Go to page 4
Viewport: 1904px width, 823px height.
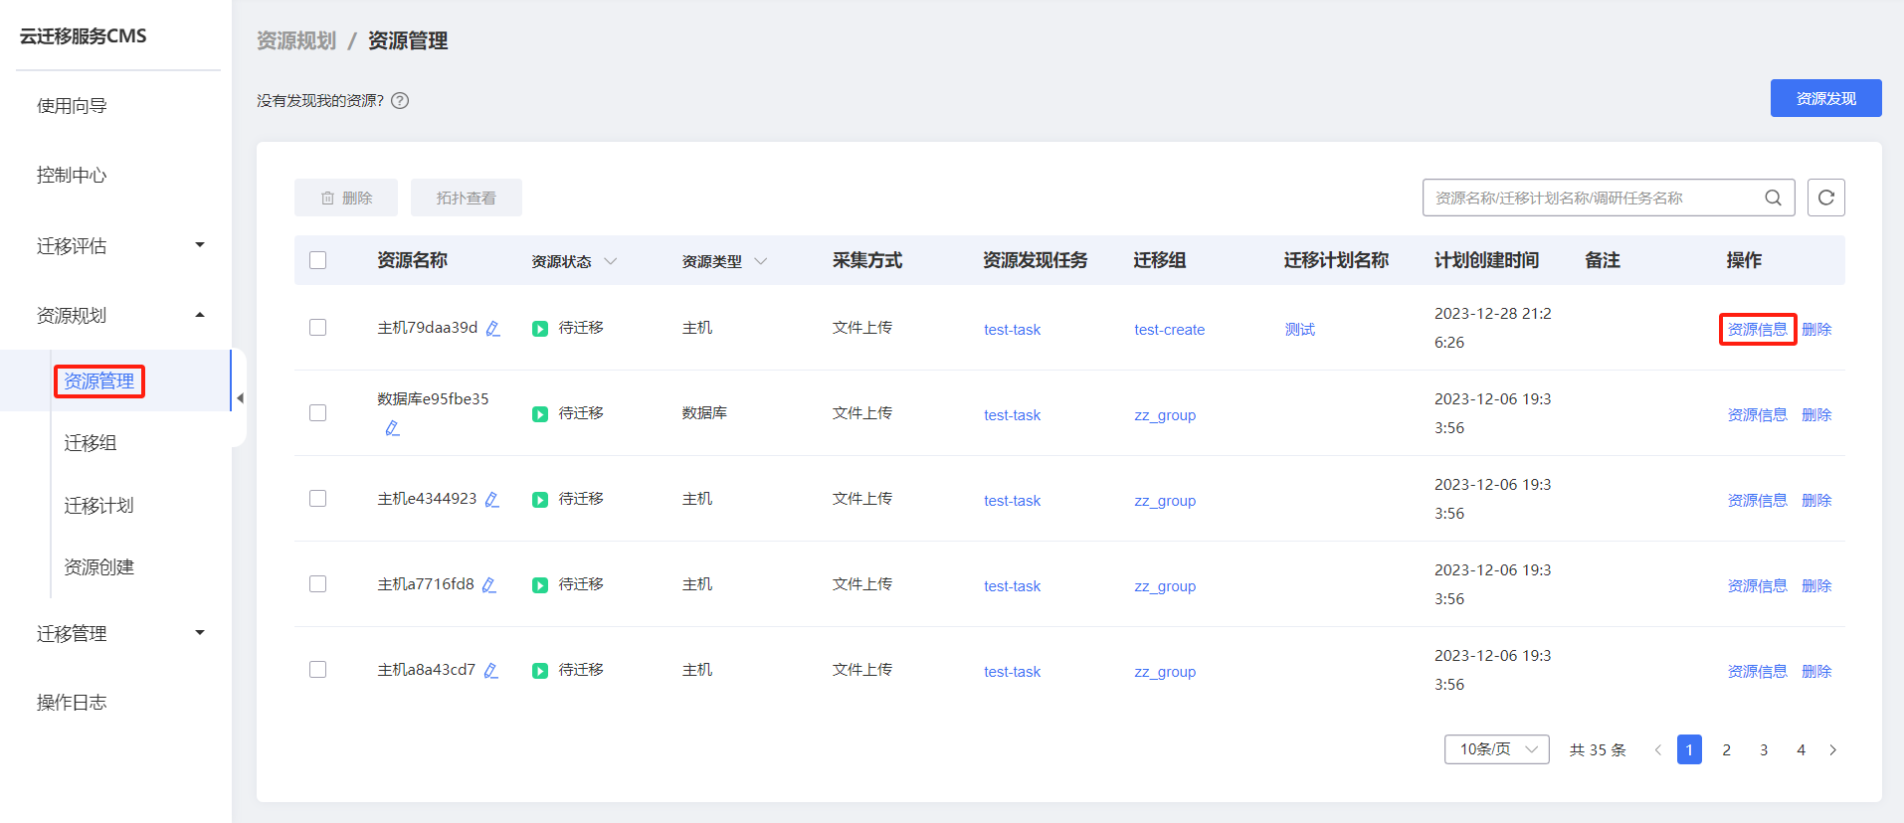coord(1801,750)
